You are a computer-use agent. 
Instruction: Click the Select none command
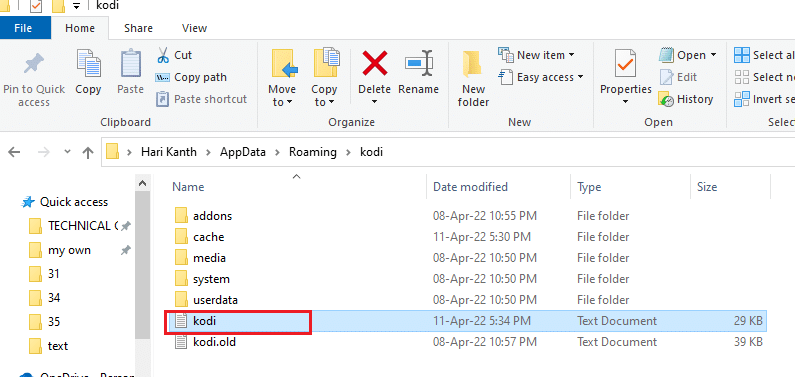pos(764,77)
